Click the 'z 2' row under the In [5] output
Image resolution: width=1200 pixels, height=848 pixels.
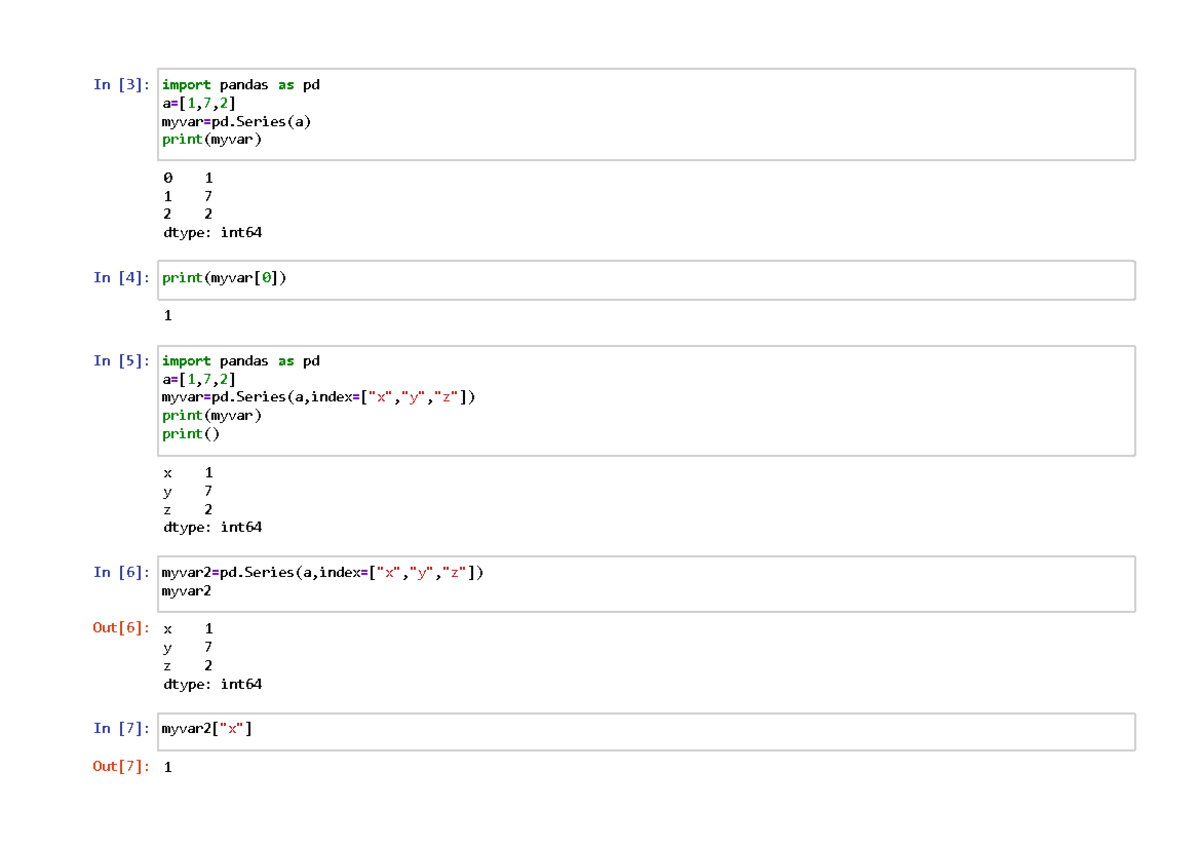pyautogui.click(x=188, y=509)
